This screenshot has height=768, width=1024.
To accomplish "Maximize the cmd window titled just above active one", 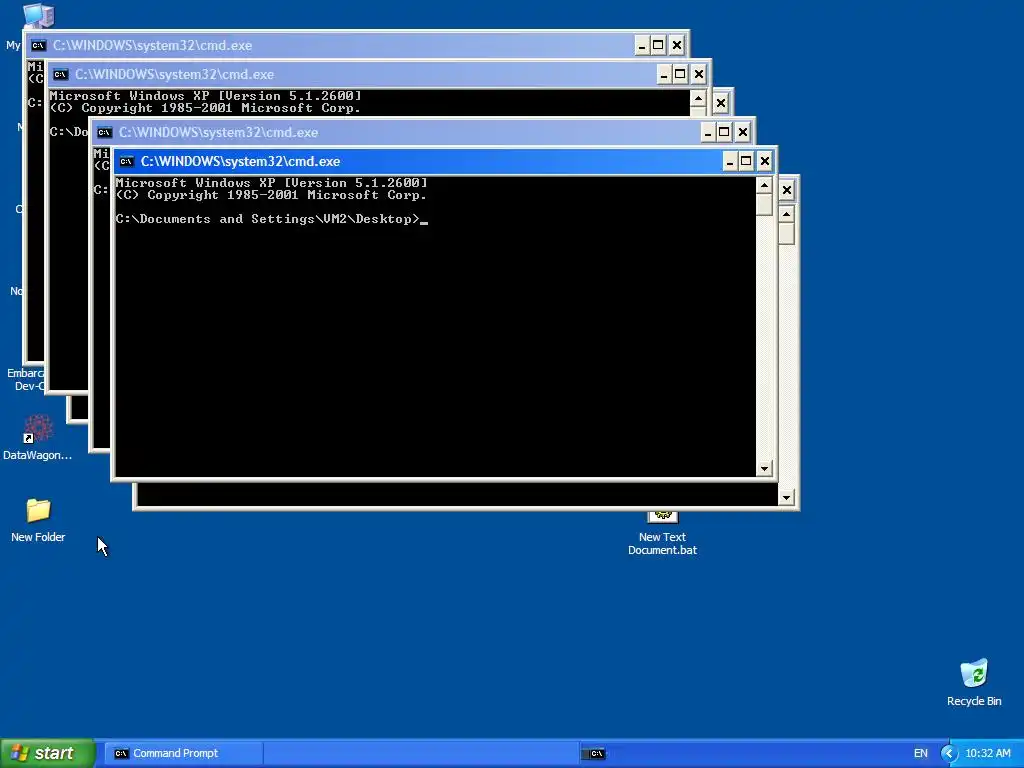I will [x=724, y=133].
